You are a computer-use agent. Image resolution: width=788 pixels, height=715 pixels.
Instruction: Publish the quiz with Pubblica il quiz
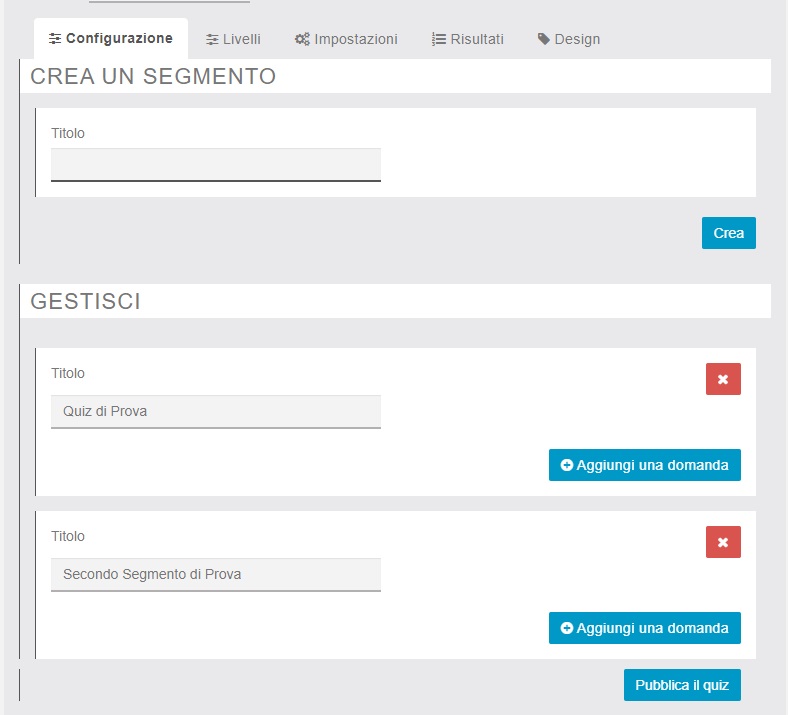(x=682, y=685)
